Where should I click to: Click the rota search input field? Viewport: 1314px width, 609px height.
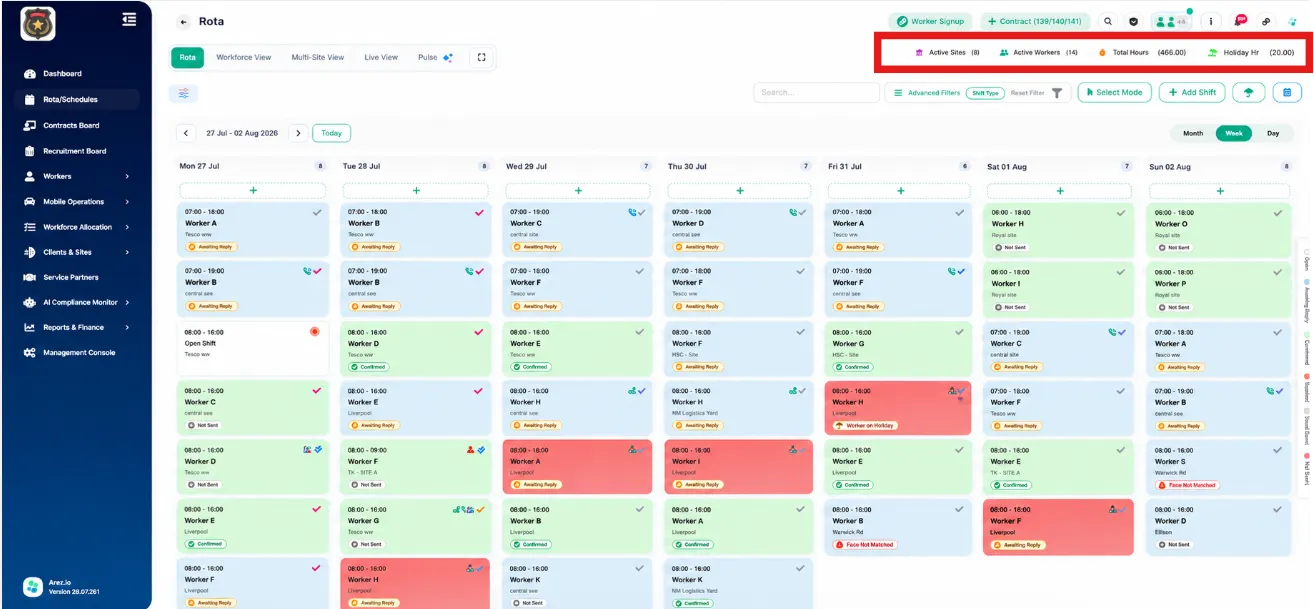coord(817,92)
